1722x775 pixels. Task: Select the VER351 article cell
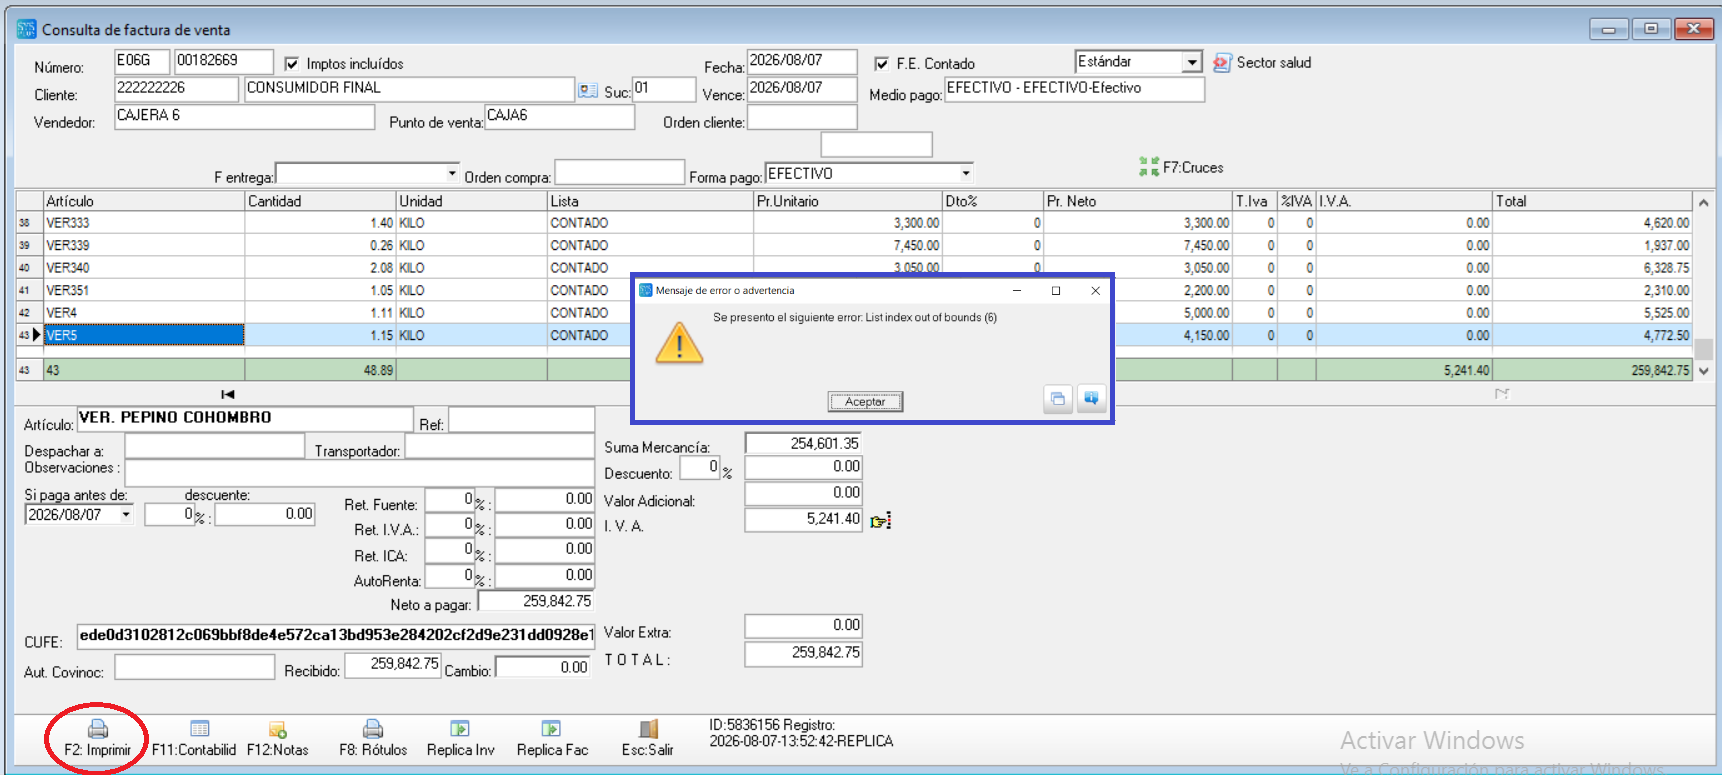(144, 290)
